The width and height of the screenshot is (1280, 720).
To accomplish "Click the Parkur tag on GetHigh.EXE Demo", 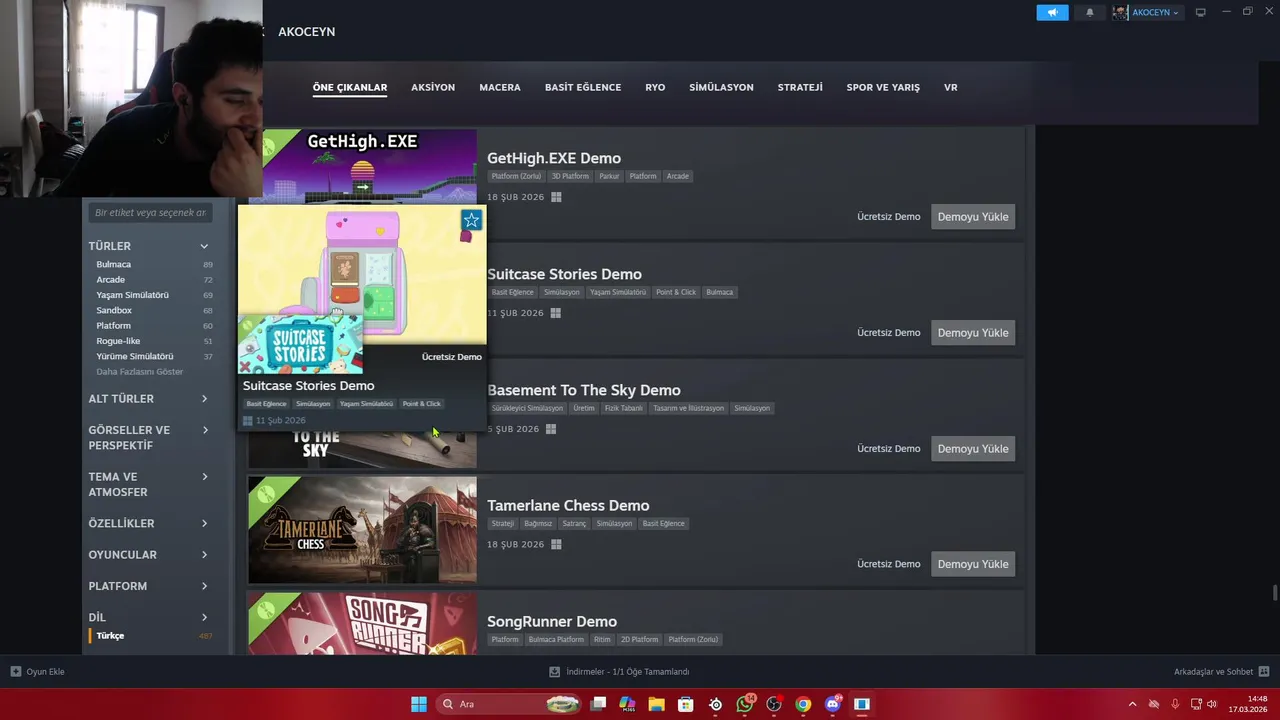I will (x=609, y=176).
